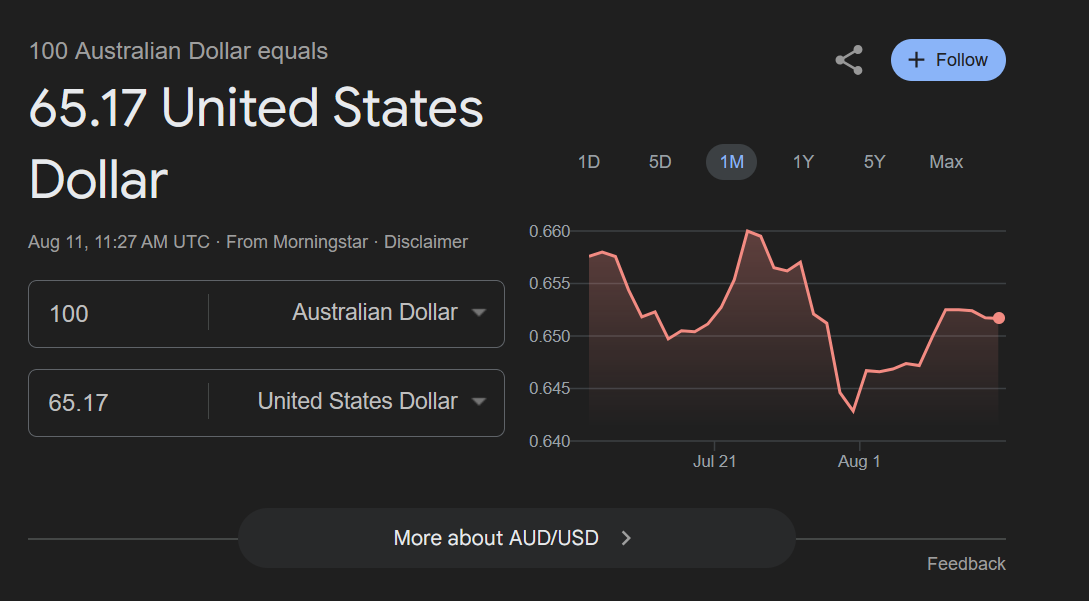Click the "100 Australian Dollar equals" text
1089x601 pixels.
178,51
